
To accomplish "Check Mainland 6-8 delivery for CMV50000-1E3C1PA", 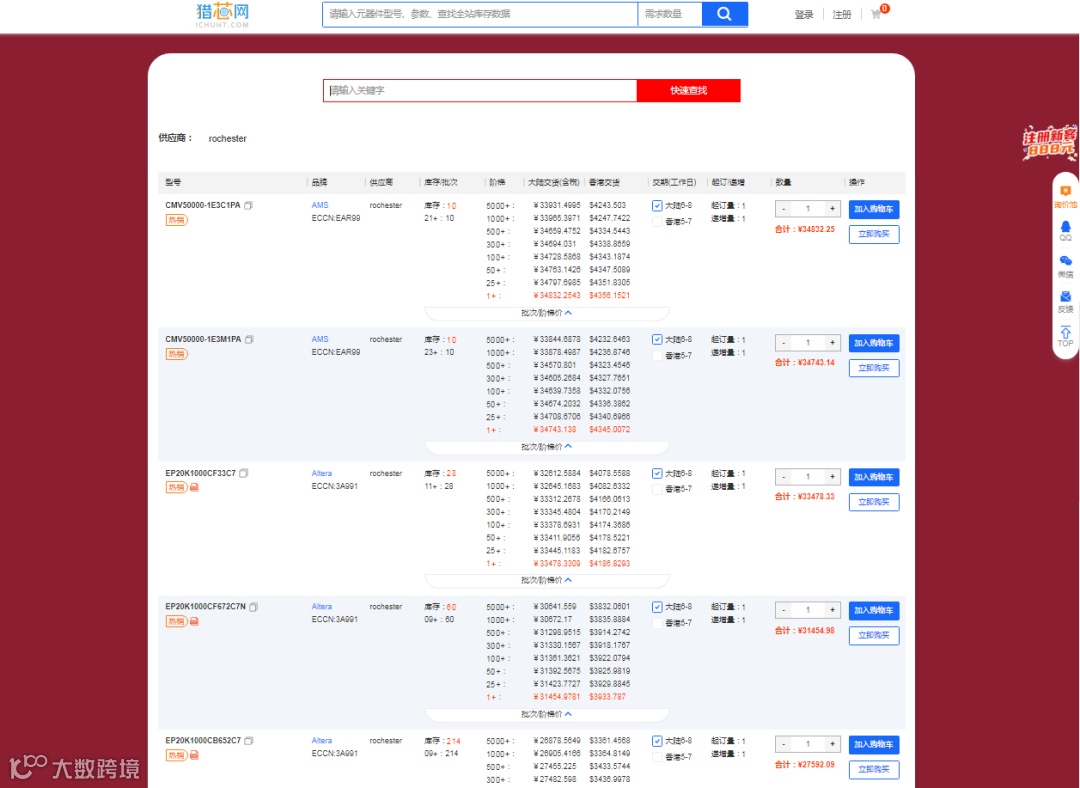I will tap(657, 205).
